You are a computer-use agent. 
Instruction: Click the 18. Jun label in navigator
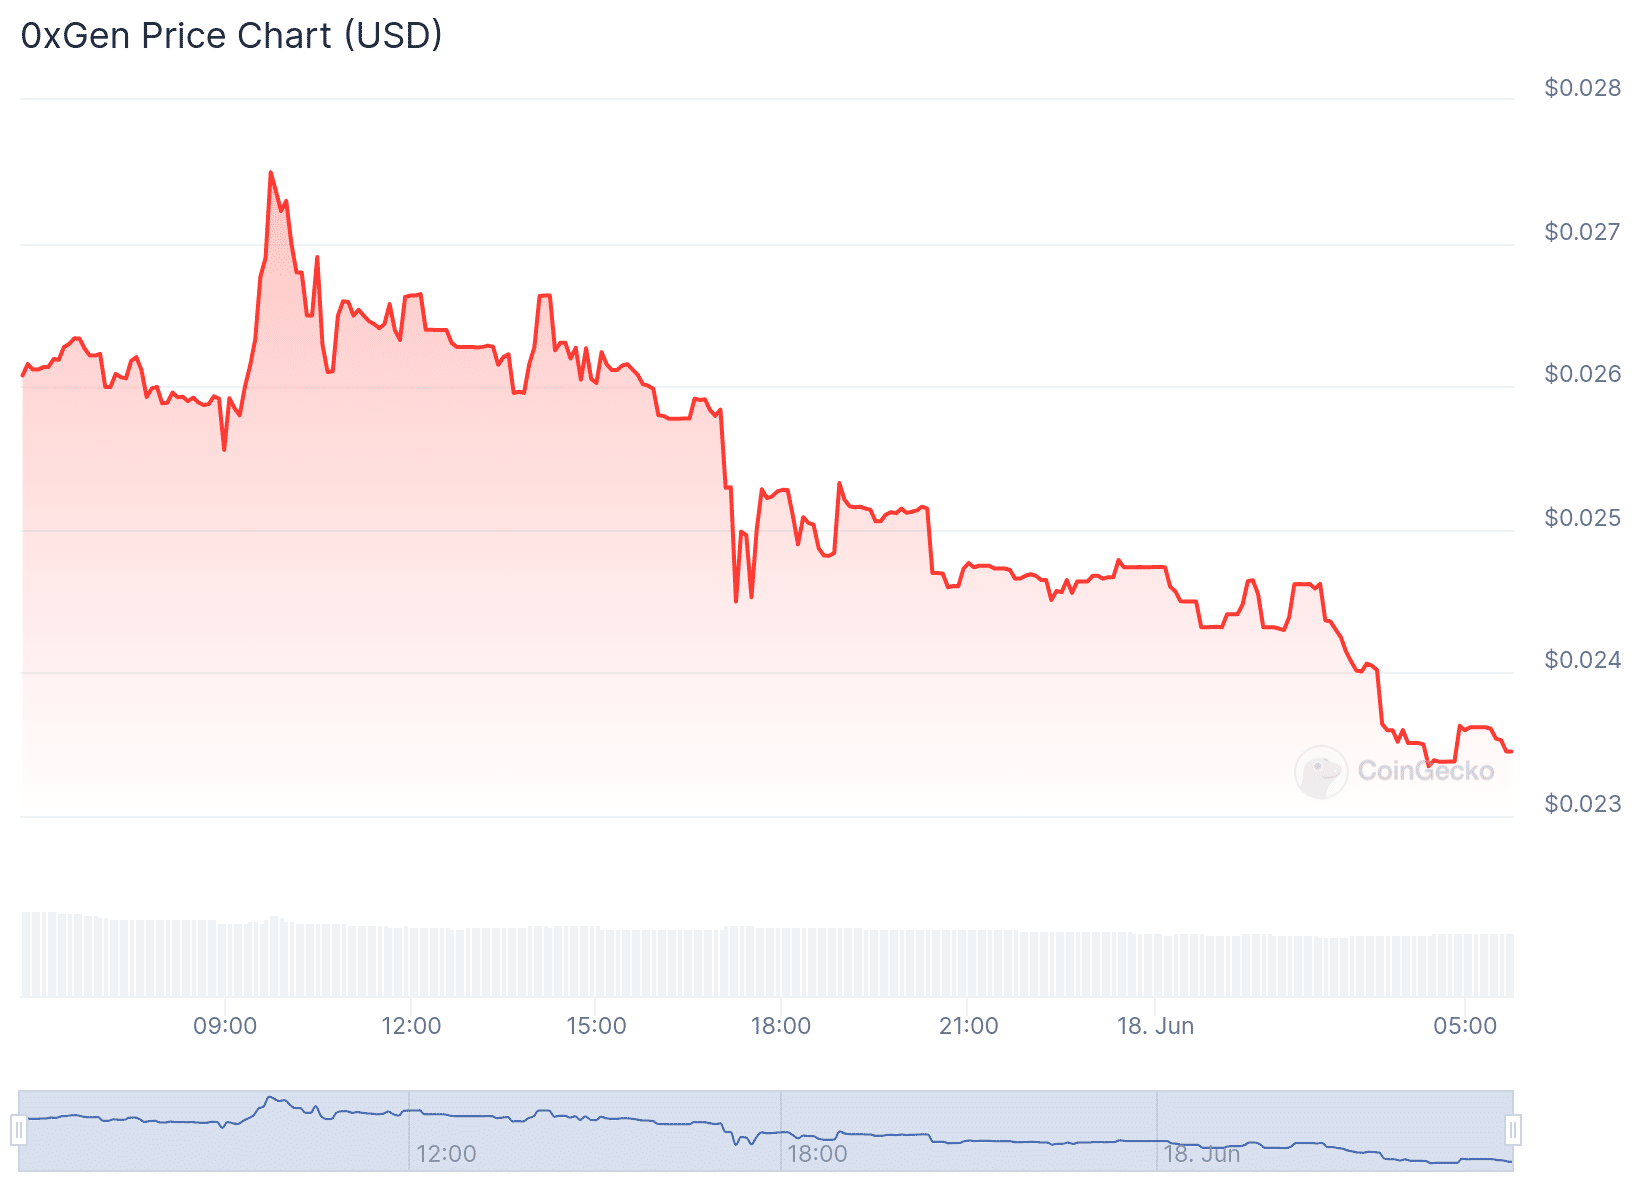tap(1201, 1154)
